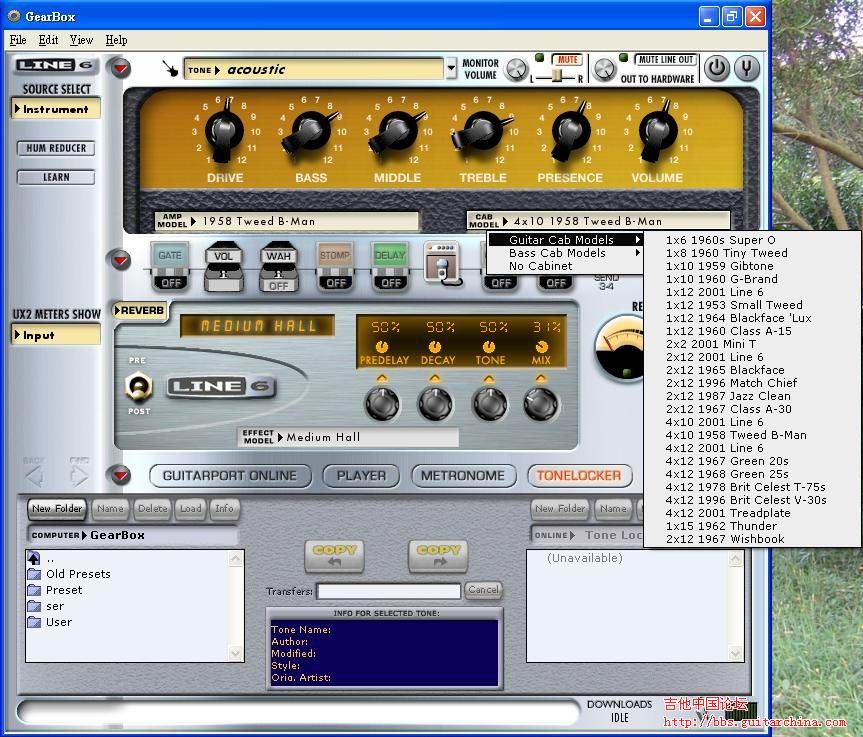Collapse the bottom panel red arrow button

click(x=121, y=474)
